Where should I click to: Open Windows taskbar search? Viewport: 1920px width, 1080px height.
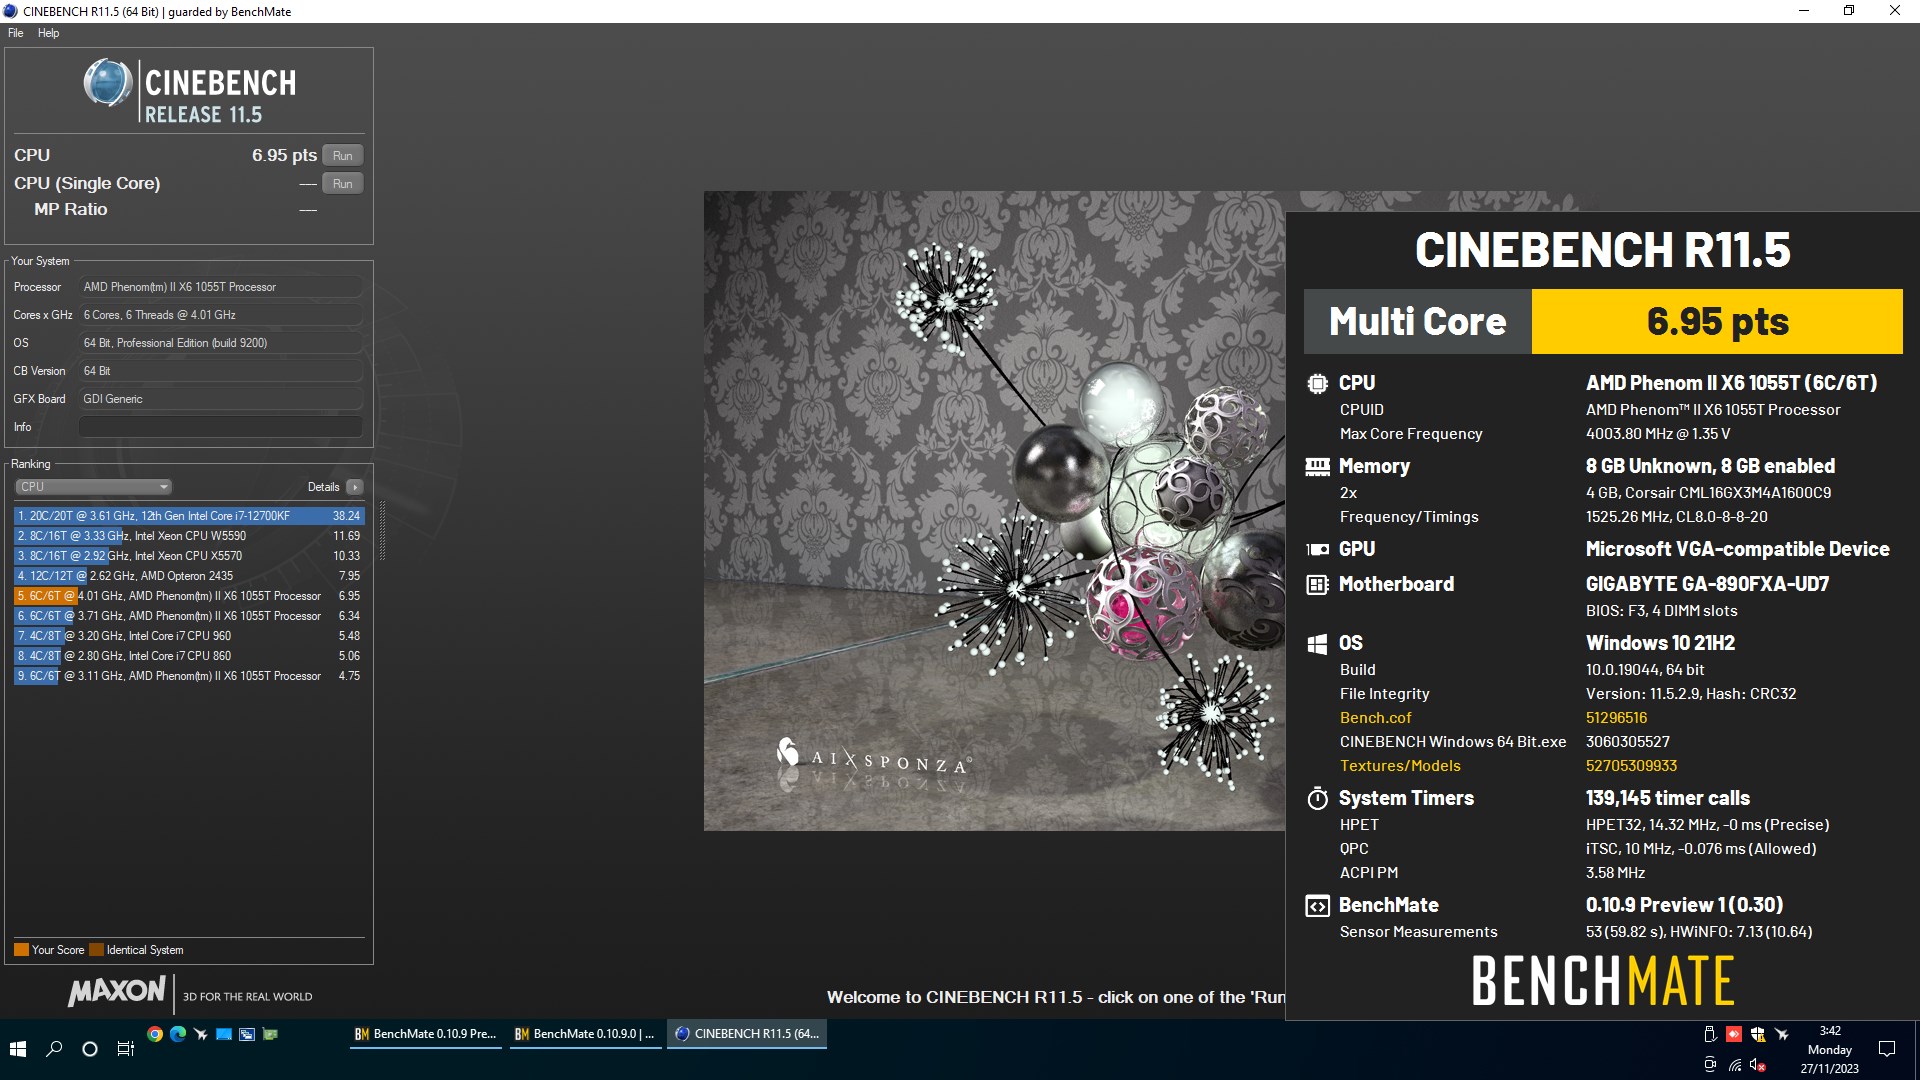pos(54,1049)
